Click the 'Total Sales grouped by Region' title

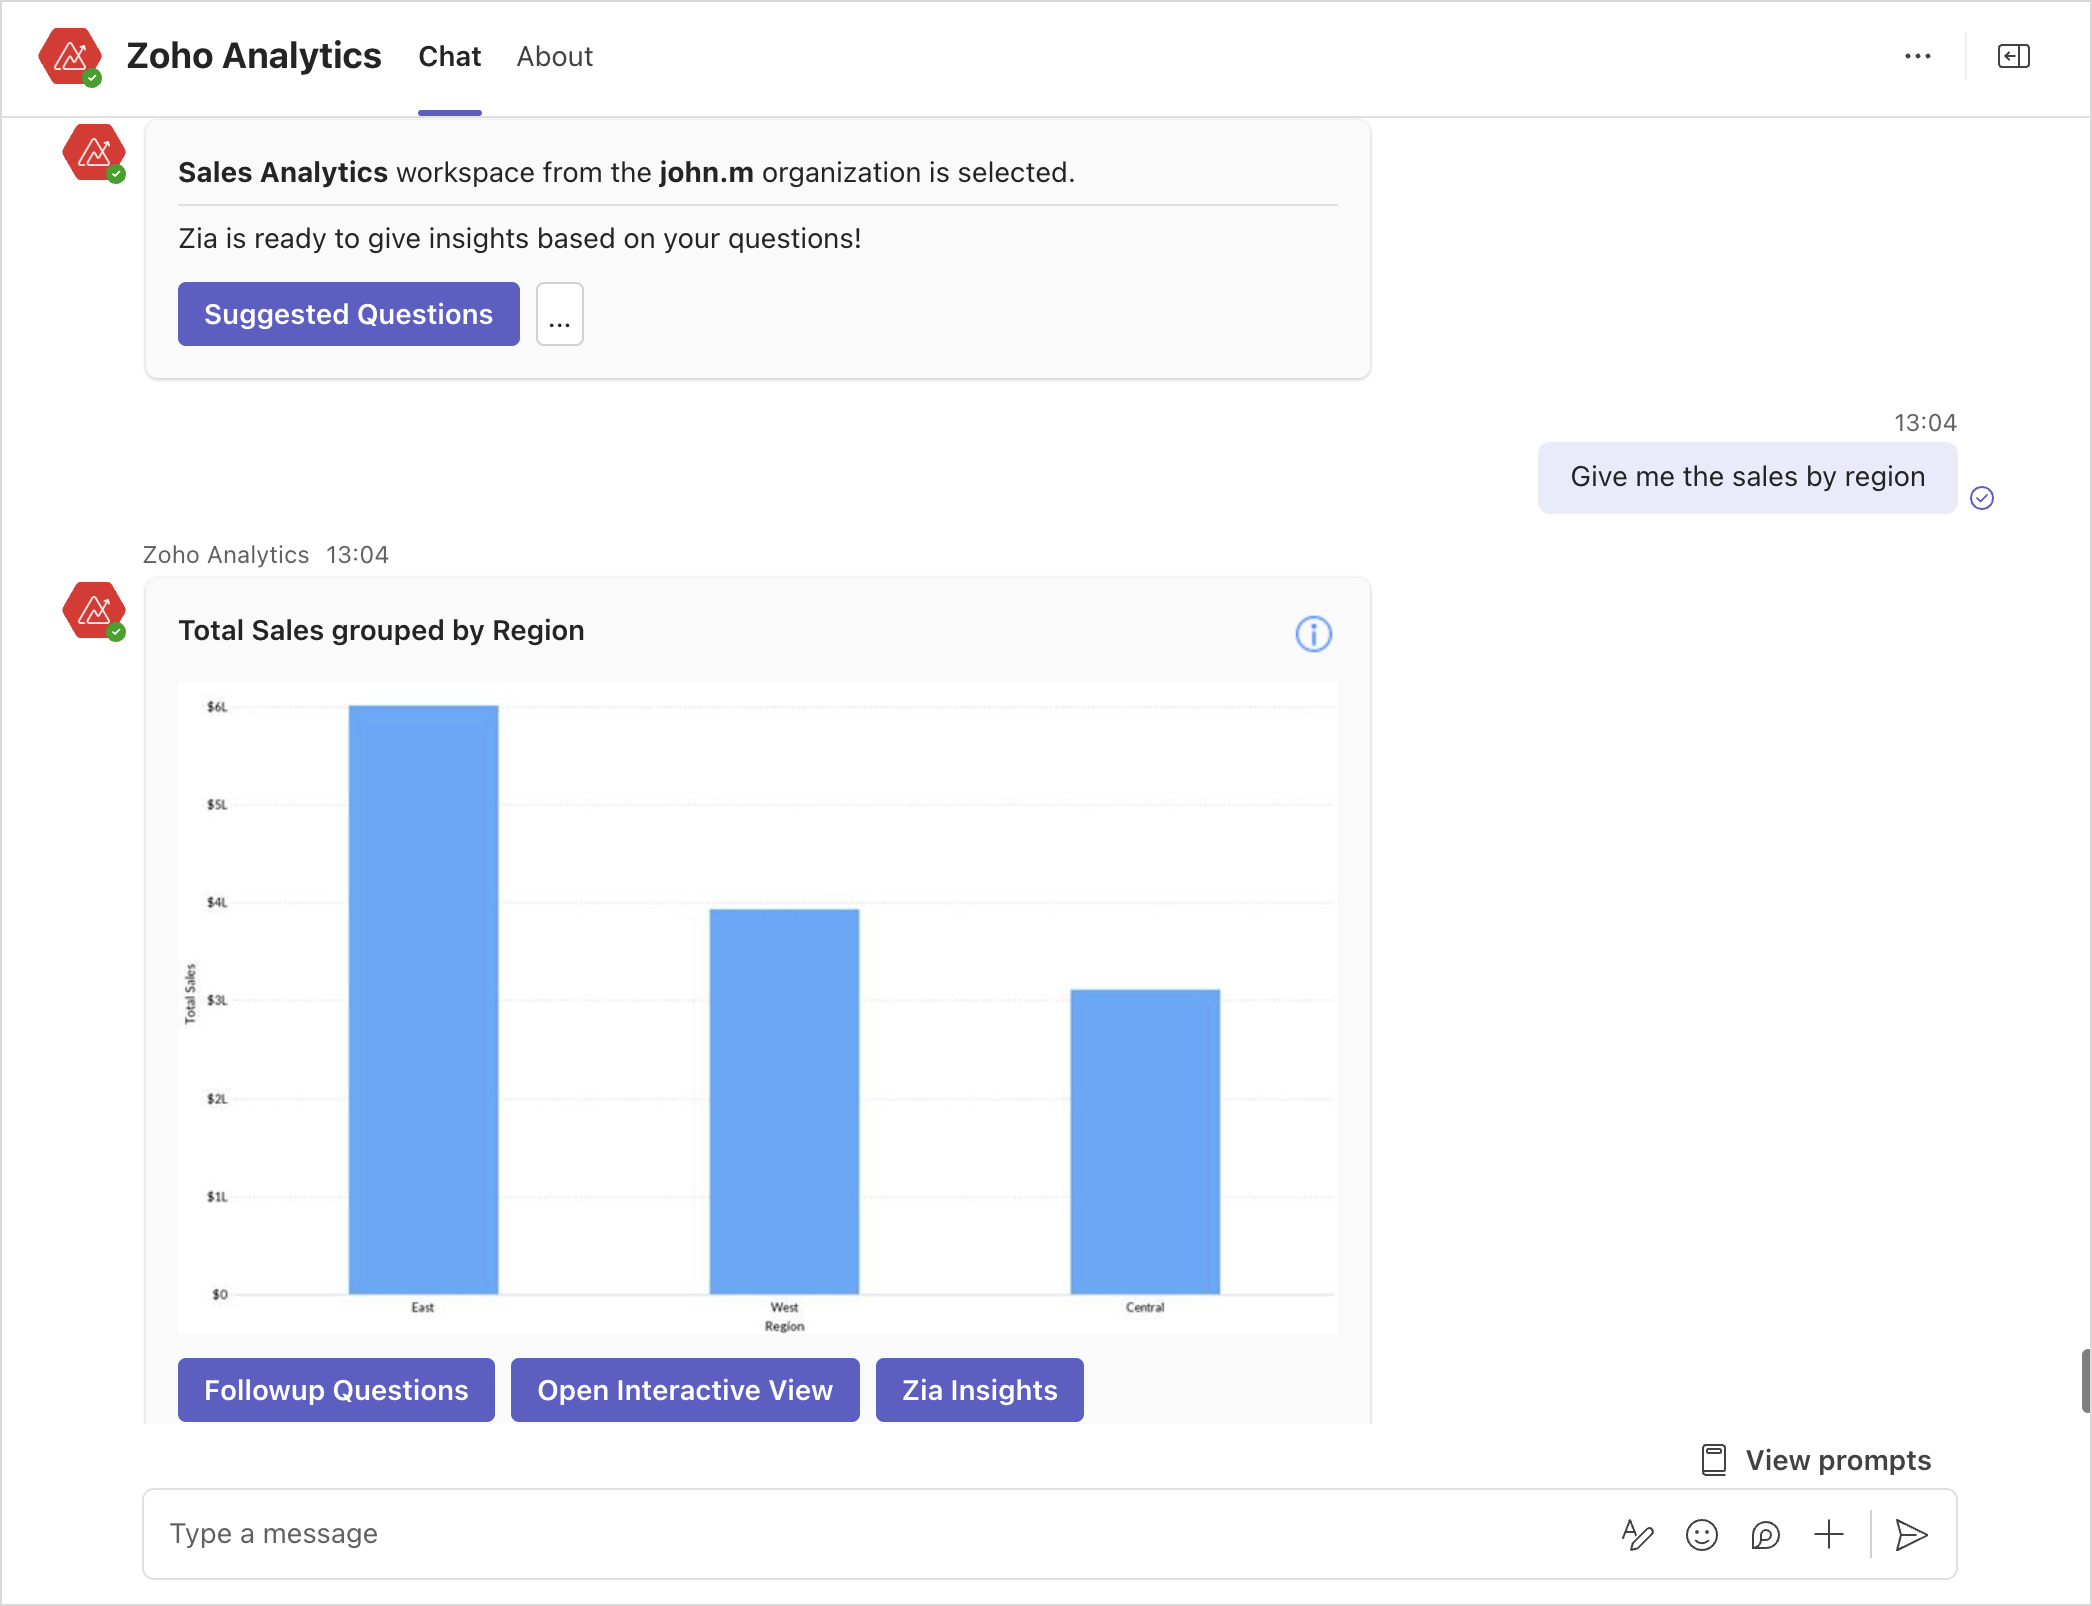381,631
